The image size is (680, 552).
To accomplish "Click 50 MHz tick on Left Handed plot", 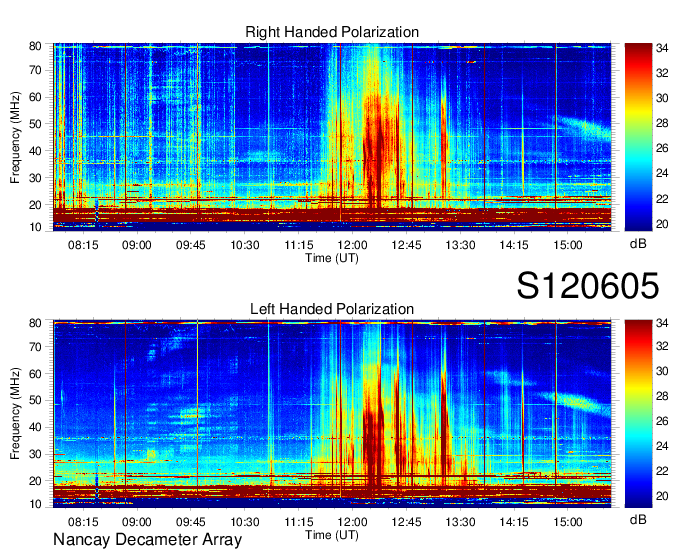I will point(35,400).
